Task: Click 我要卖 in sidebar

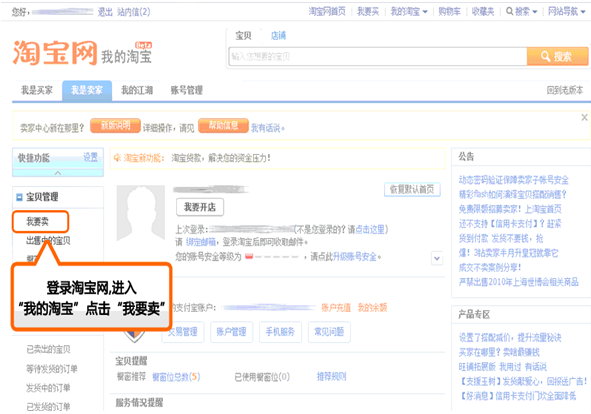Action: 37,221
